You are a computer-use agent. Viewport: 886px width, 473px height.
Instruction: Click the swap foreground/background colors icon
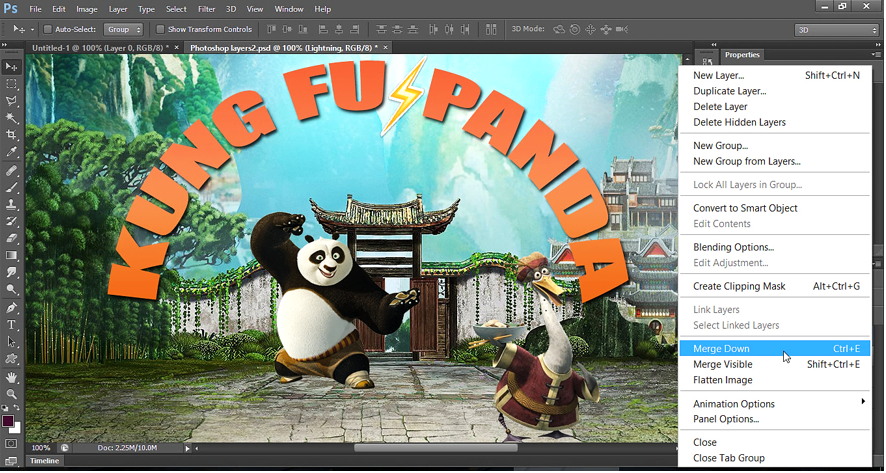coord(16,407)
